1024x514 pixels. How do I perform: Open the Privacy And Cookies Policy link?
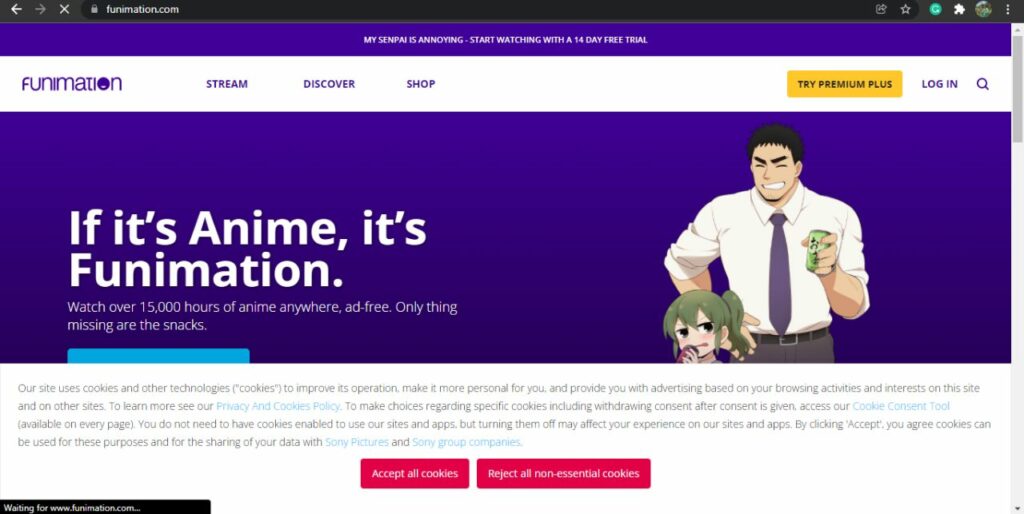pos(278,406)
